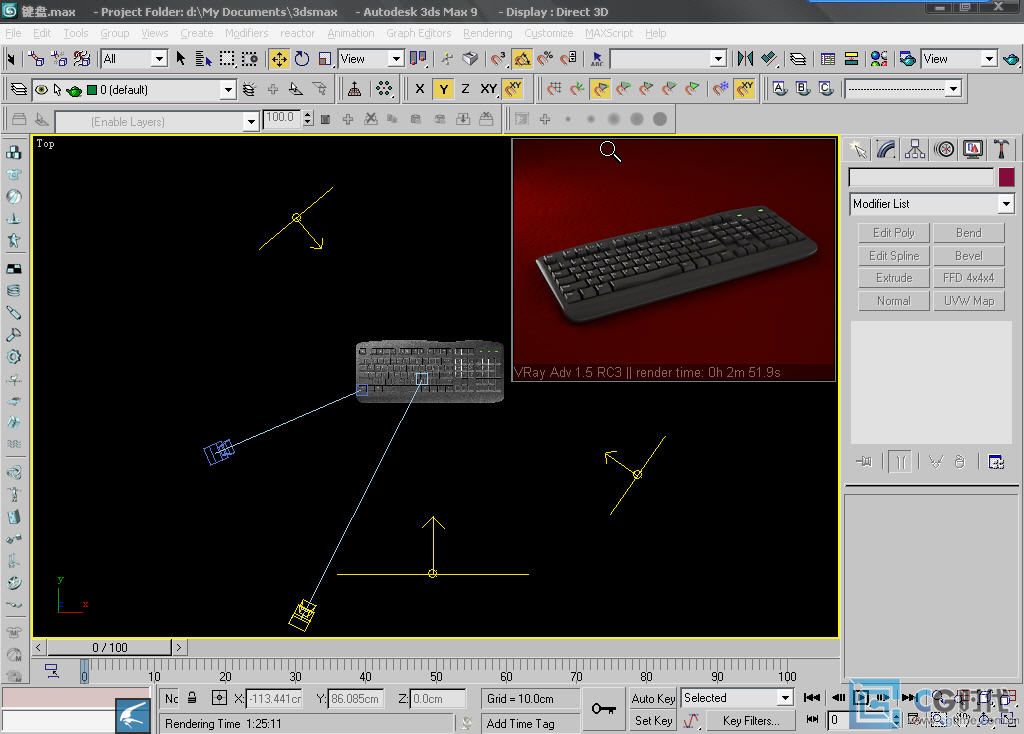1024x734 pixels.
Task: Click the object color swatch
Action: click(1006, 177)
